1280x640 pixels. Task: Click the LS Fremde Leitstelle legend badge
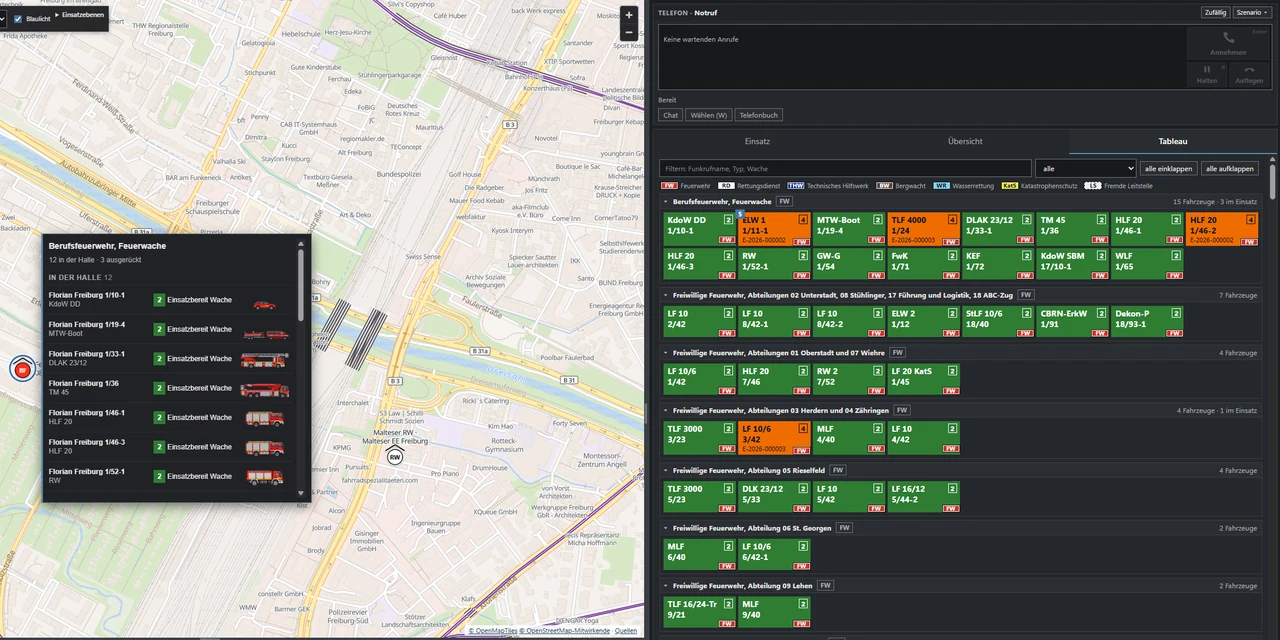point(1093,185)
